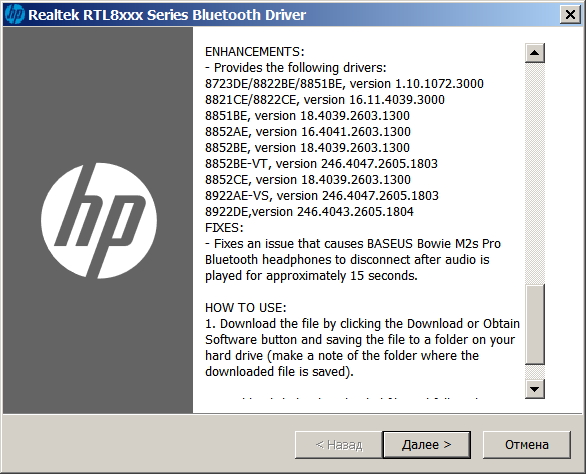Click the large HP logo on gray panel
586x474 pixels.
pyautogui.click(x=99, y=221)
